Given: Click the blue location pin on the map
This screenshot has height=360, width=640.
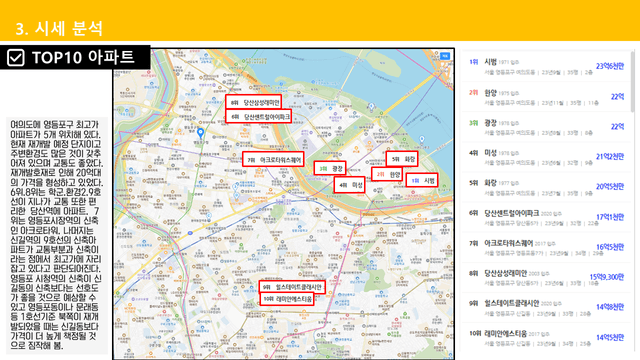Looking at the screenshot, I should (200, 133).
